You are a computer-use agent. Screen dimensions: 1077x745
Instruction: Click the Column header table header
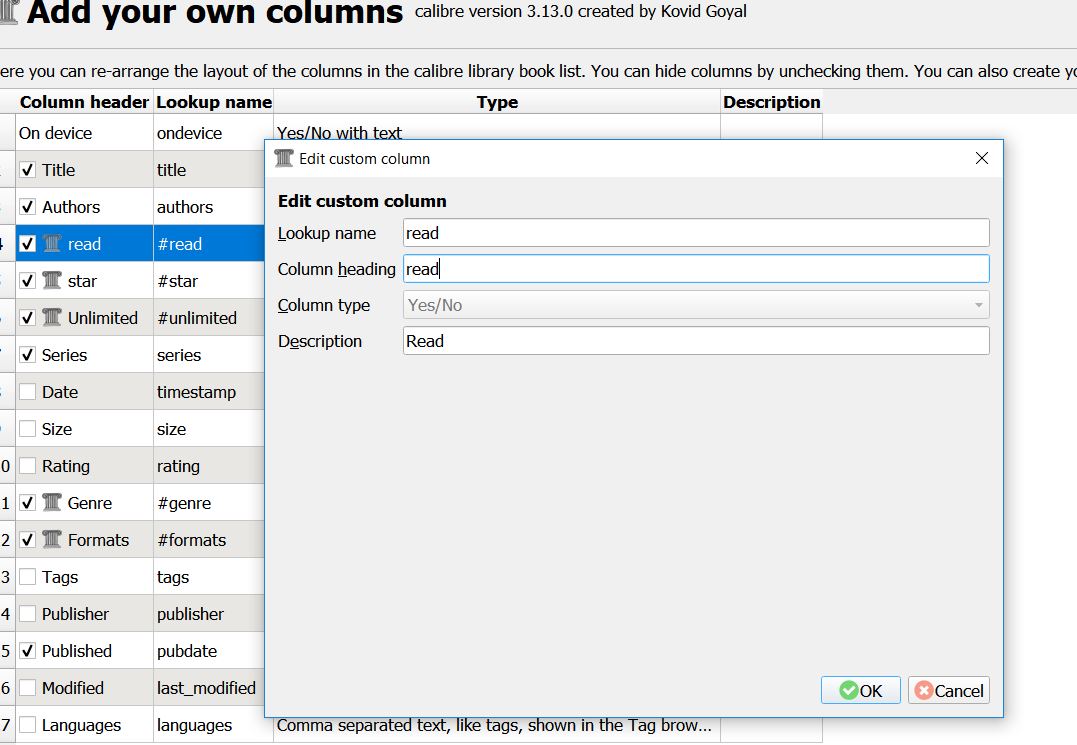84,102
